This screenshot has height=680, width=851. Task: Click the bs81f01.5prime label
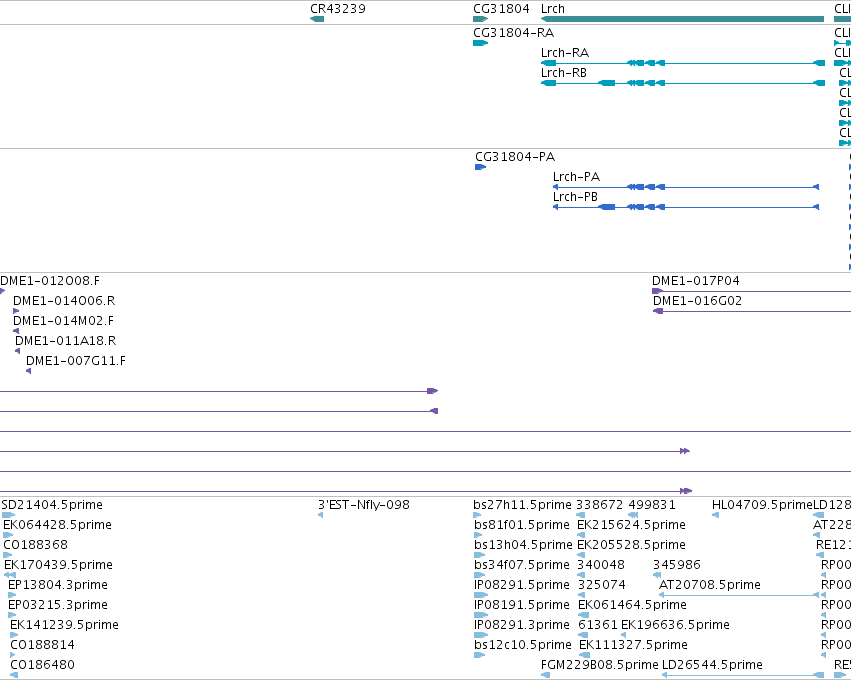(522, 525)
